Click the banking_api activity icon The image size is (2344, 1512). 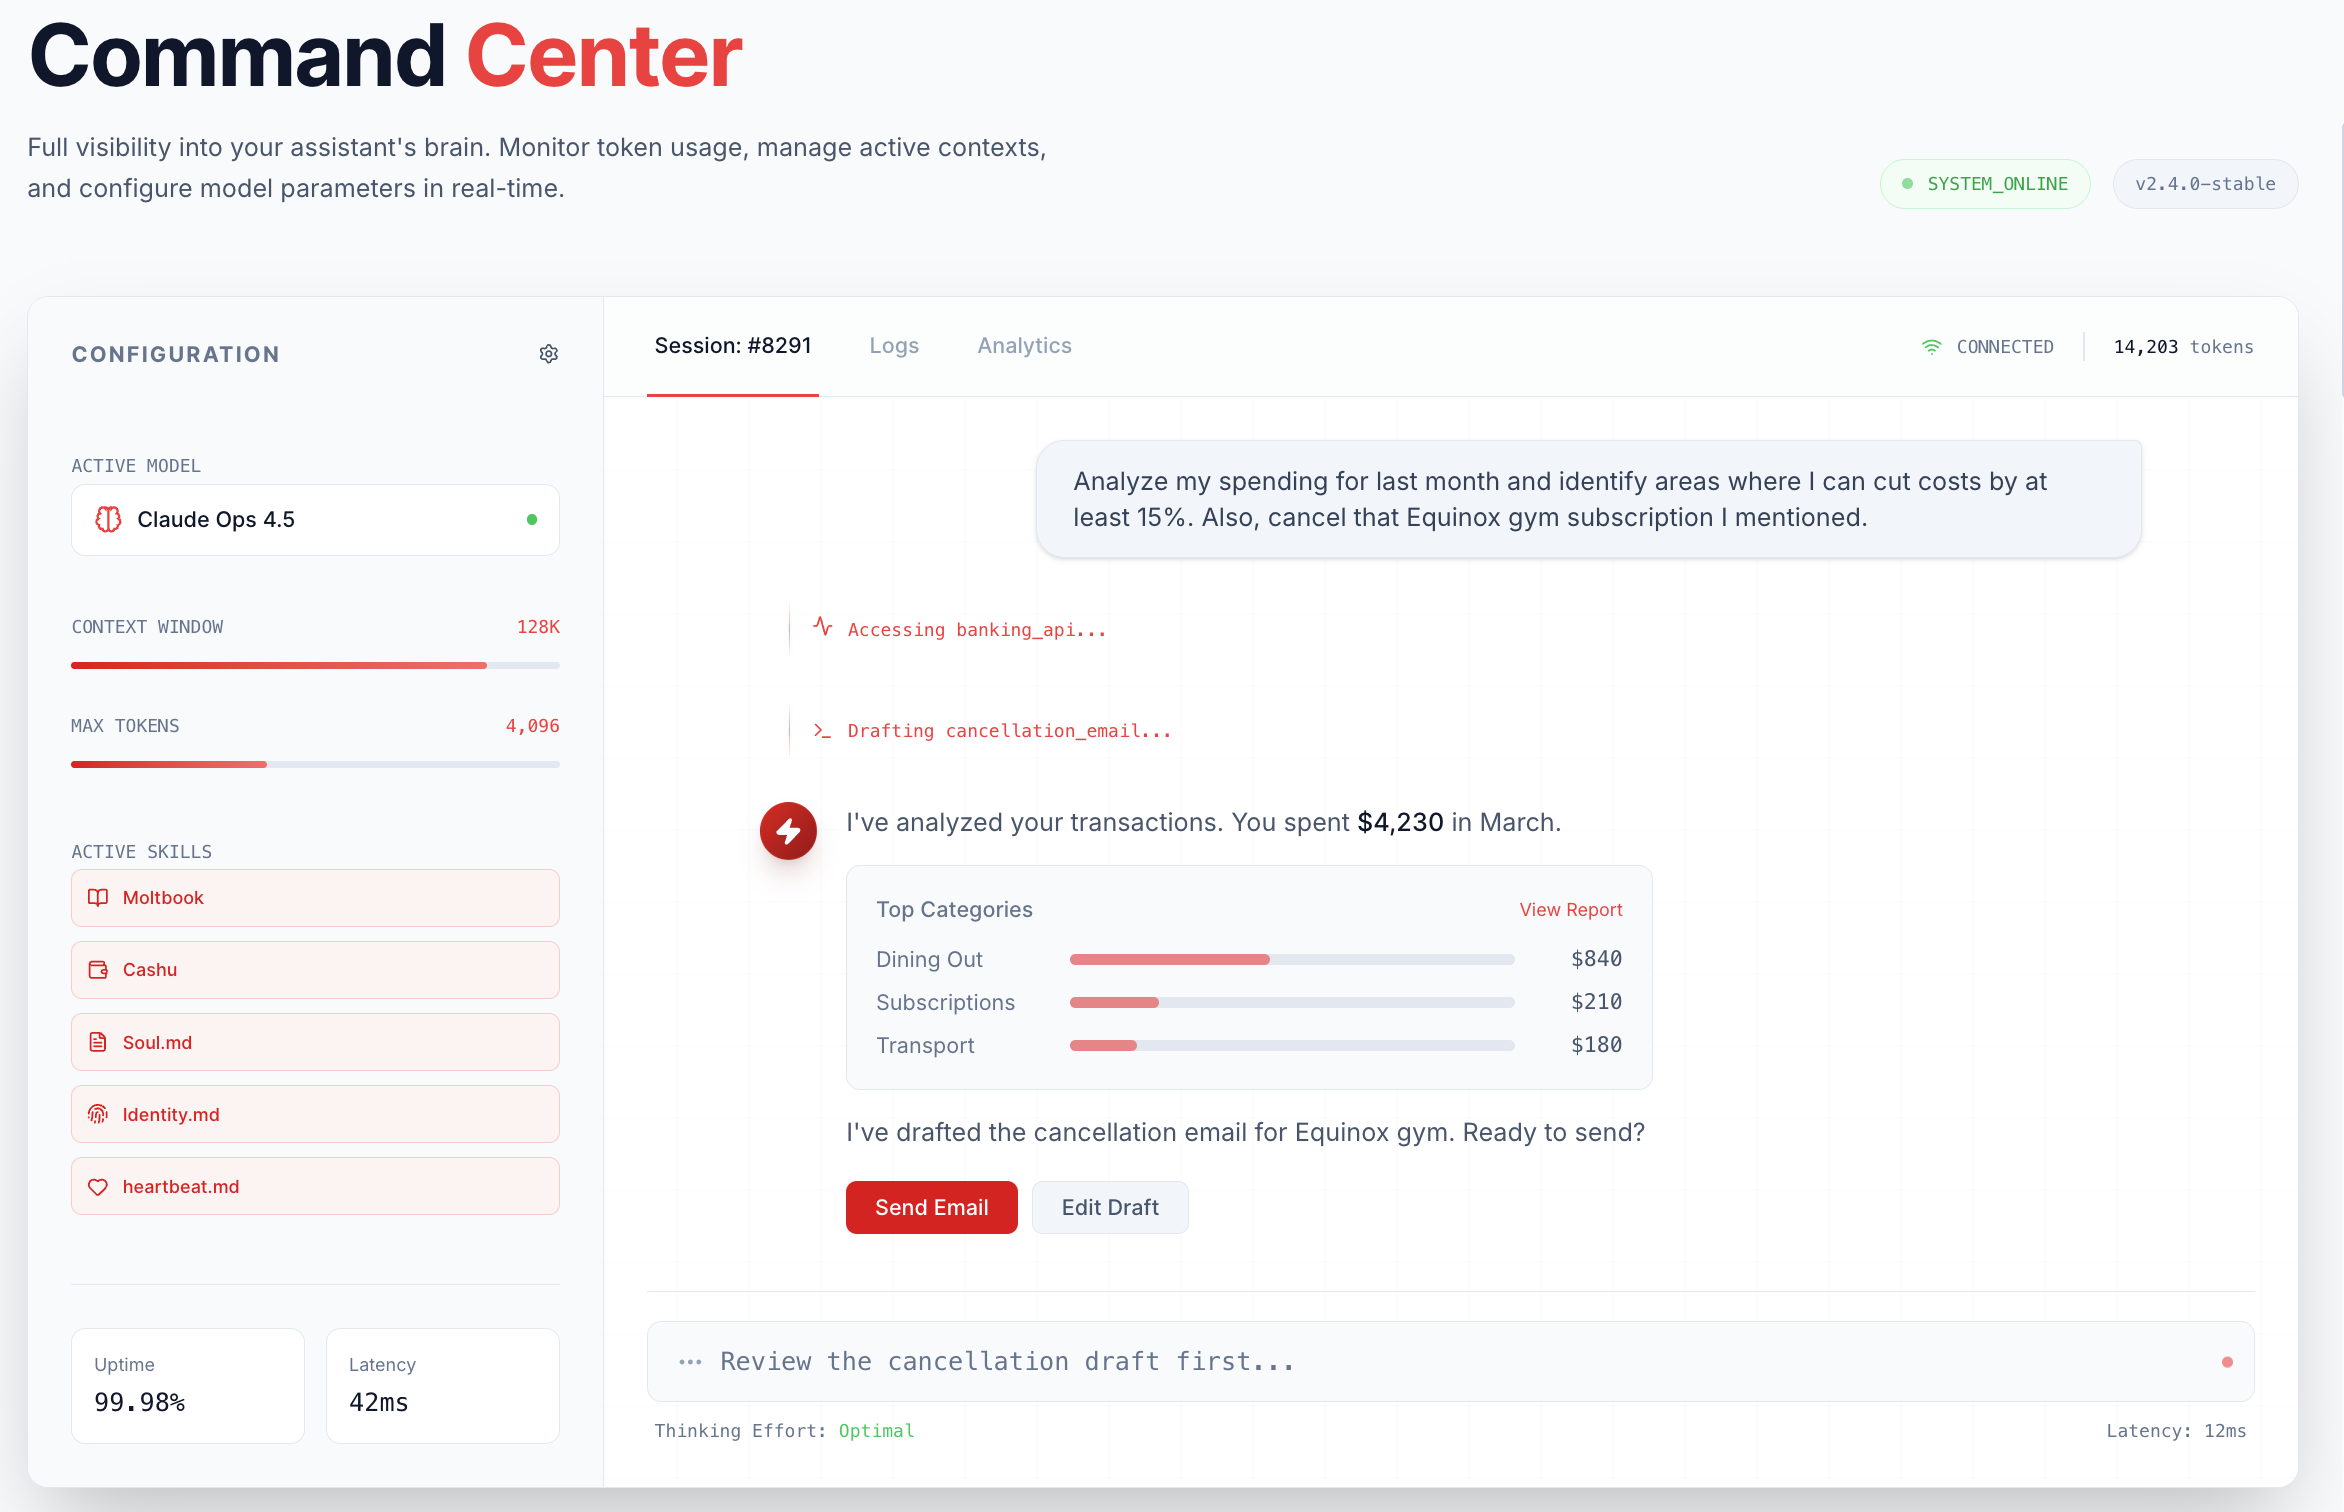(822, 629)
